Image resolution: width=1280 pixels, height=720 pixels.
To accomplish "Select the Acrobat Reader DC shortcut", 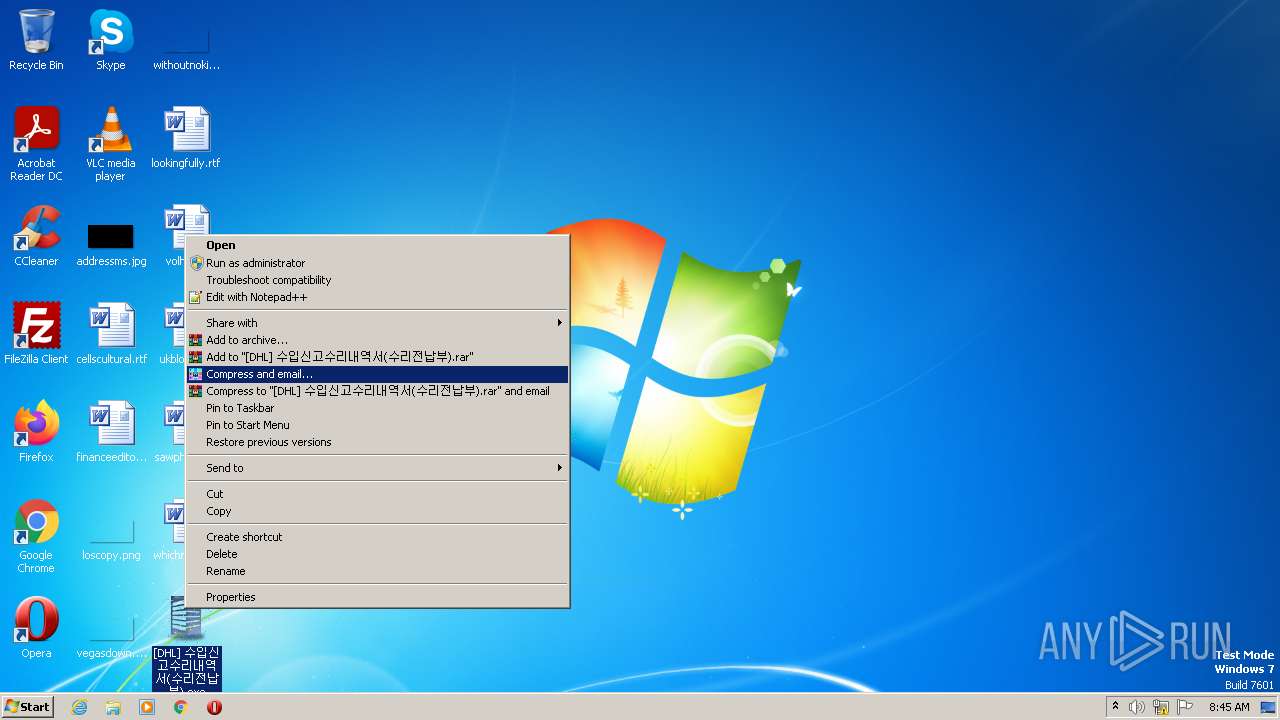I will click(x=36, y=144).
